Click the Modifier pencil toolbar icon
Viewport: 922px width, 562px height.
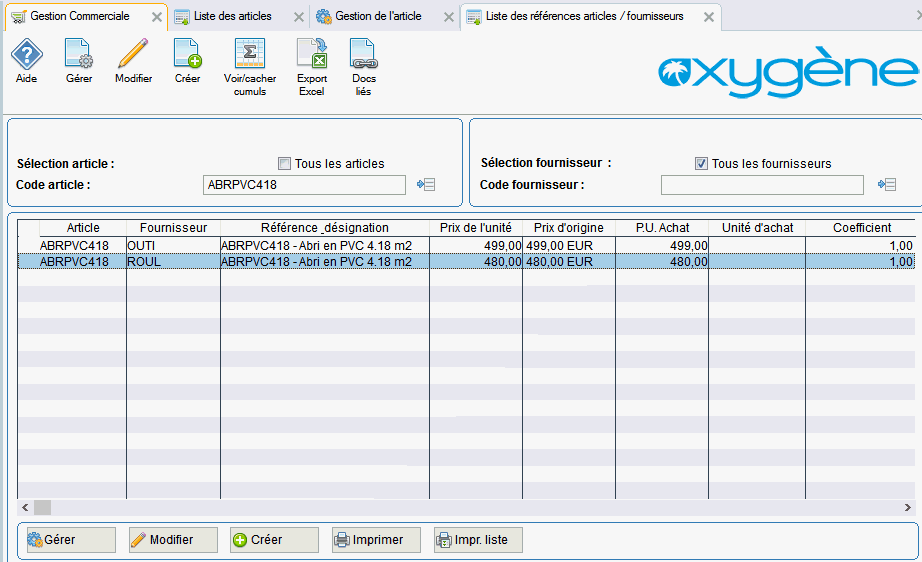[x=133, y=55]
